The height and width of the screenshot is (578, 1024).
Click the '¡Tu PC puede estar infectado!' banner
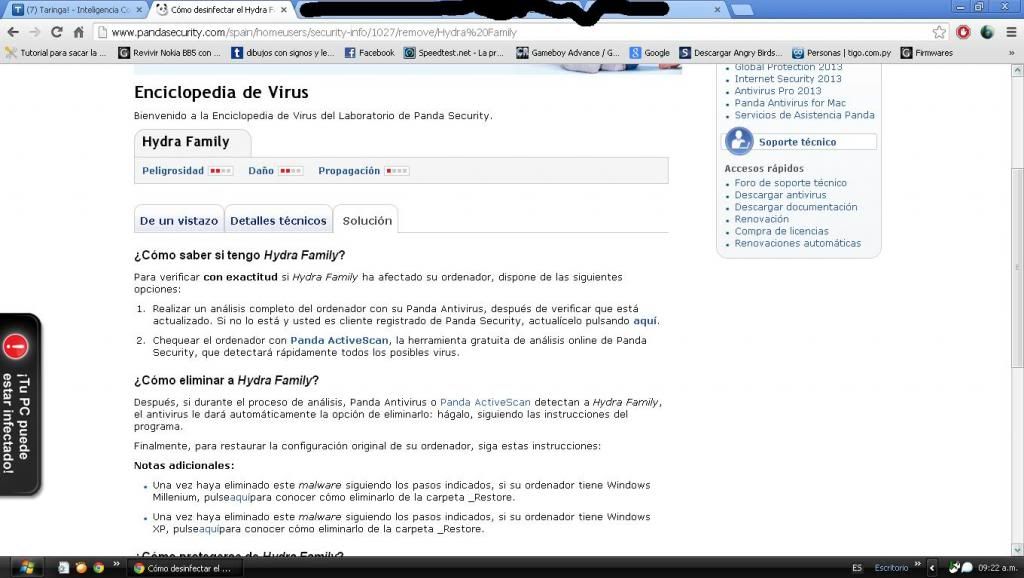(x=19, y=405)
